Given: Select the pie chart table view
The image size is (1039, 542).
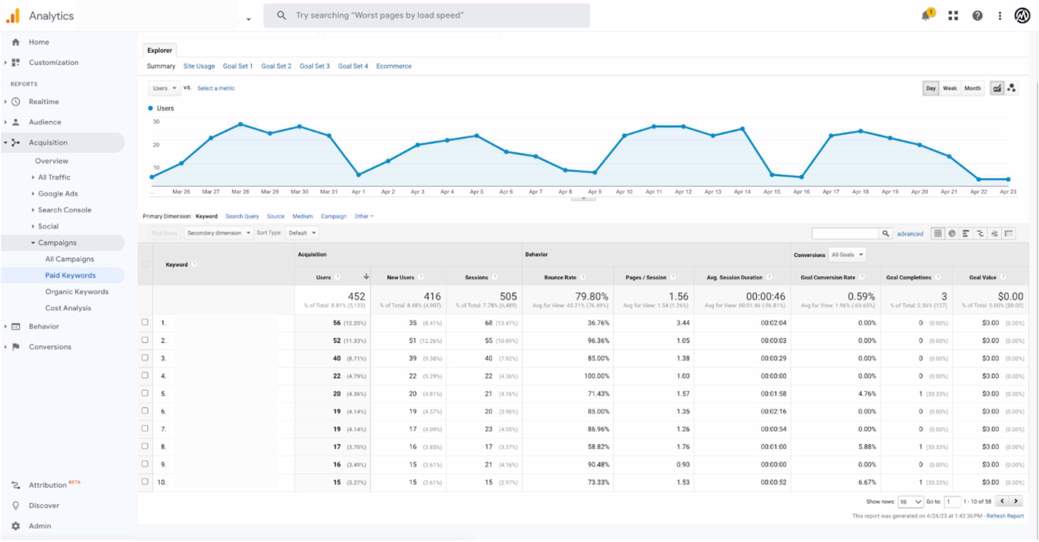Looking at the screenshot, I should [952, 233].
